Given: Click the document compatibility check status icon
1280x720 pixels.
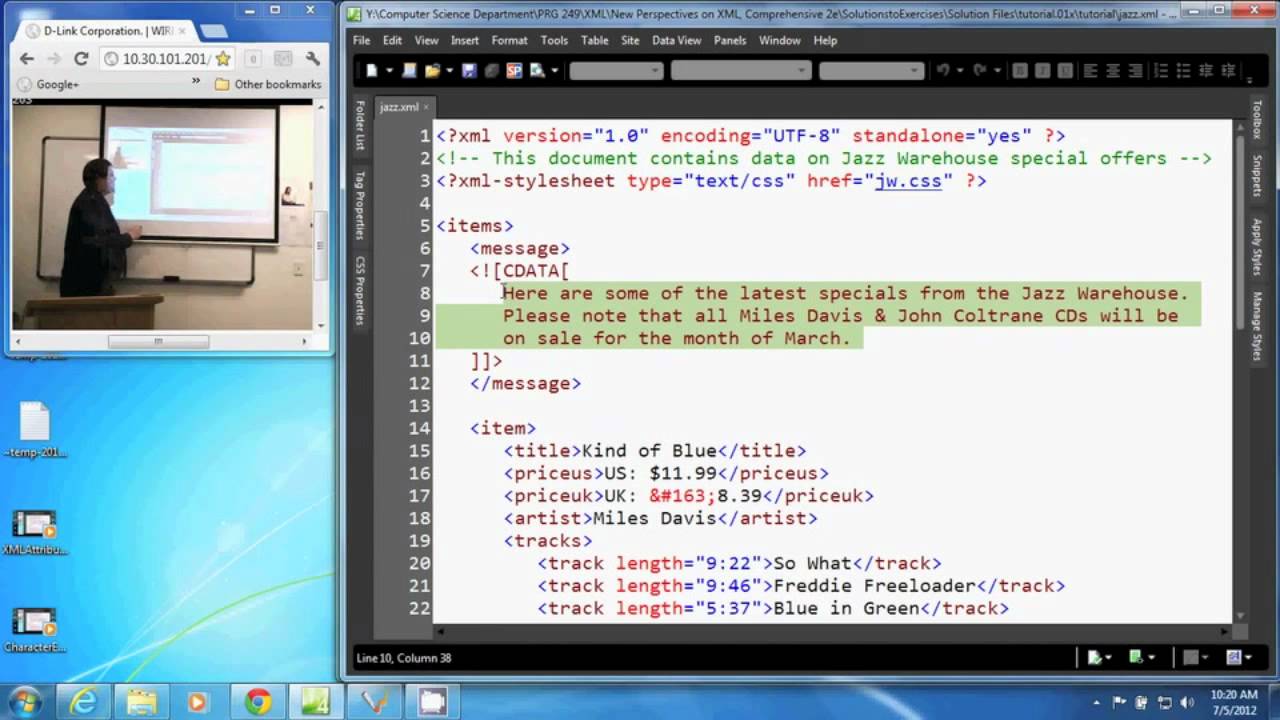Looking at the screenshot, I should (x=1094, y=657).
